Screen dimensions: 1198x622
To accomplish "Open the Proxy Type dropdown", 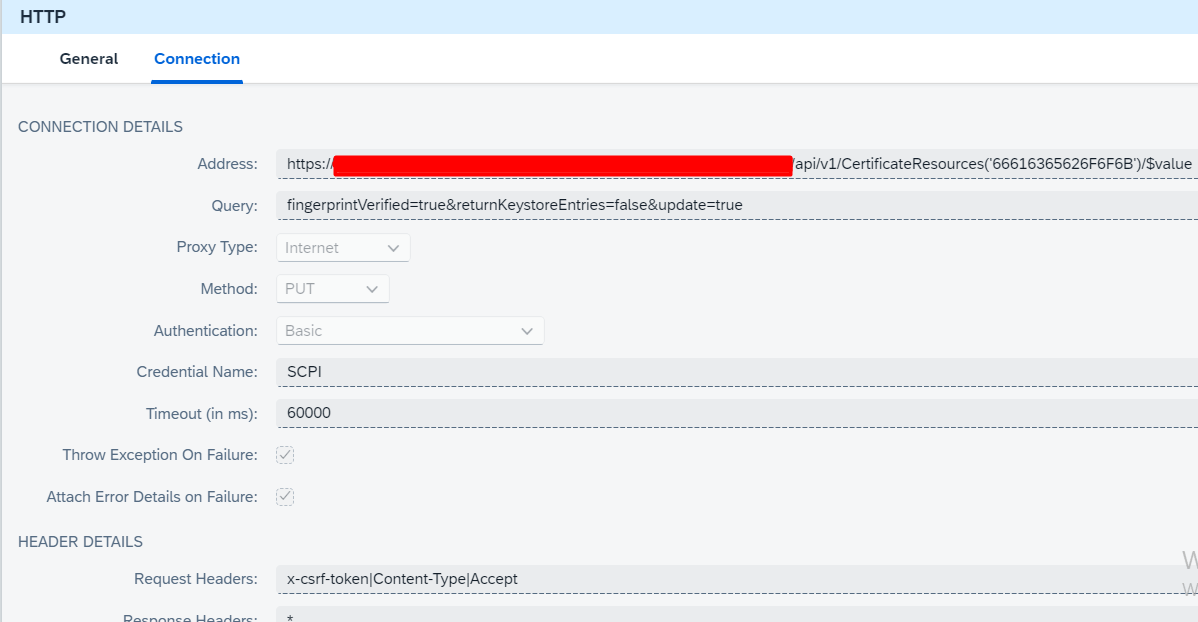I will click(342, 248).
